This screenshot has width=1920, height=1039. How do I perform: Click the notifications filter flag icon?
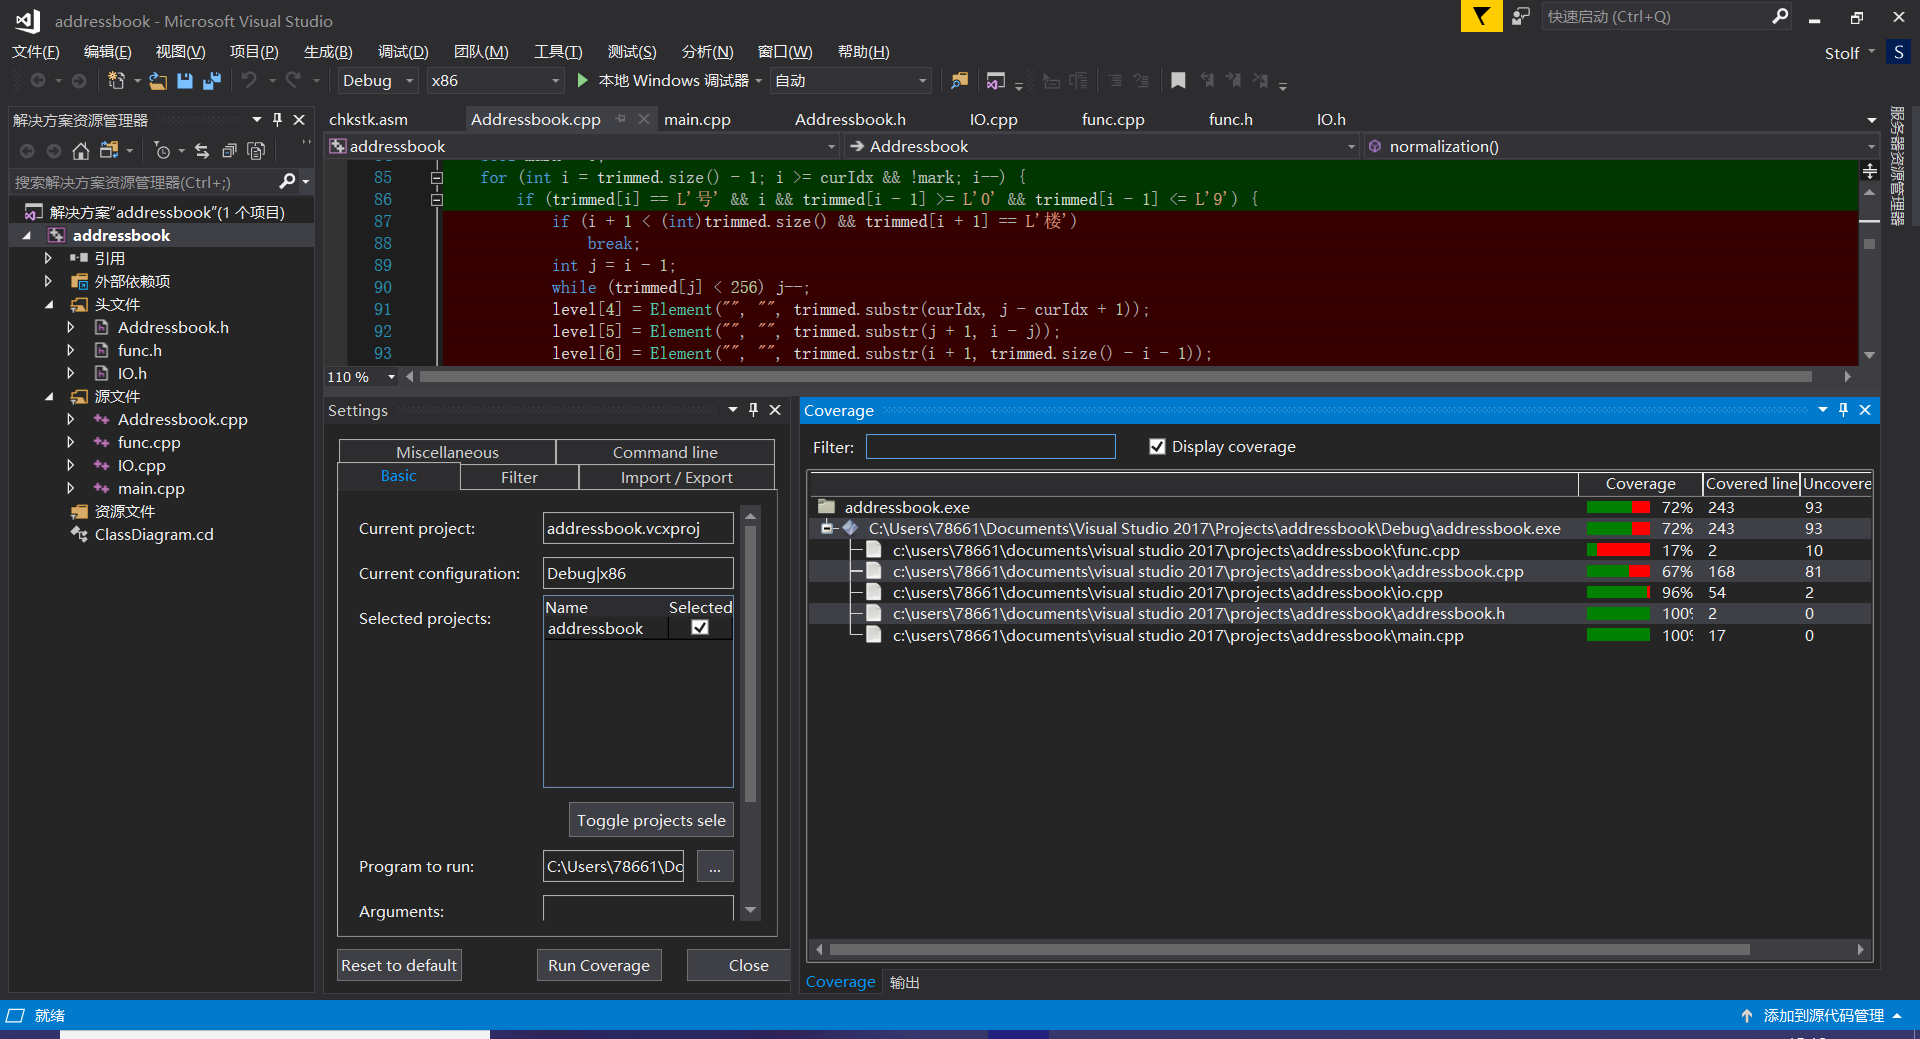[1481, 16]
